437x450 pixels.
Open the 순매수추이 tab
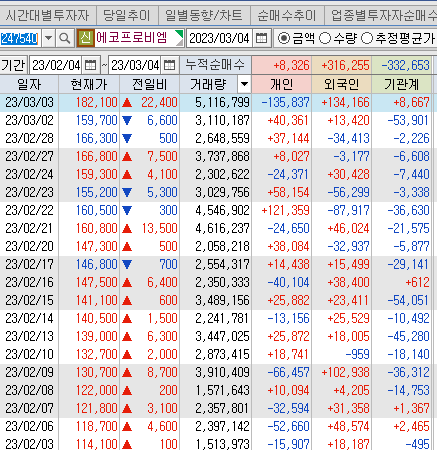(287, 15)
